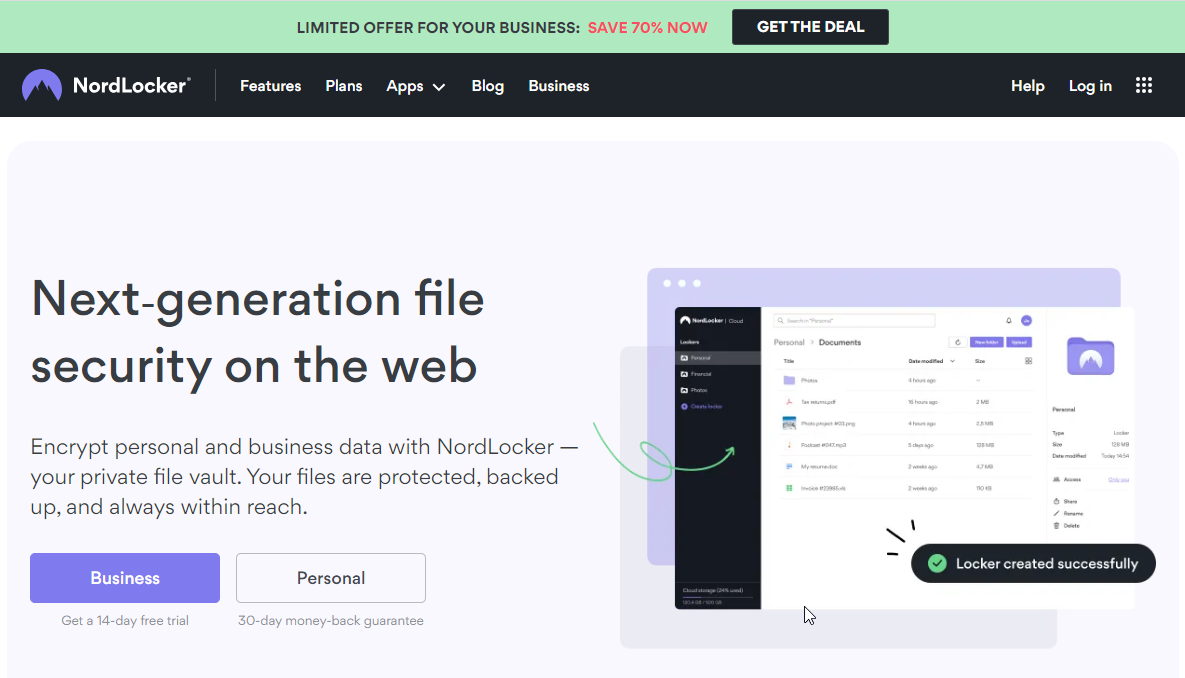This screenshot has width=1185, height=678.
Task: Click the 'Get a 14-day free trial' caption
Action: tap(125, 621)
